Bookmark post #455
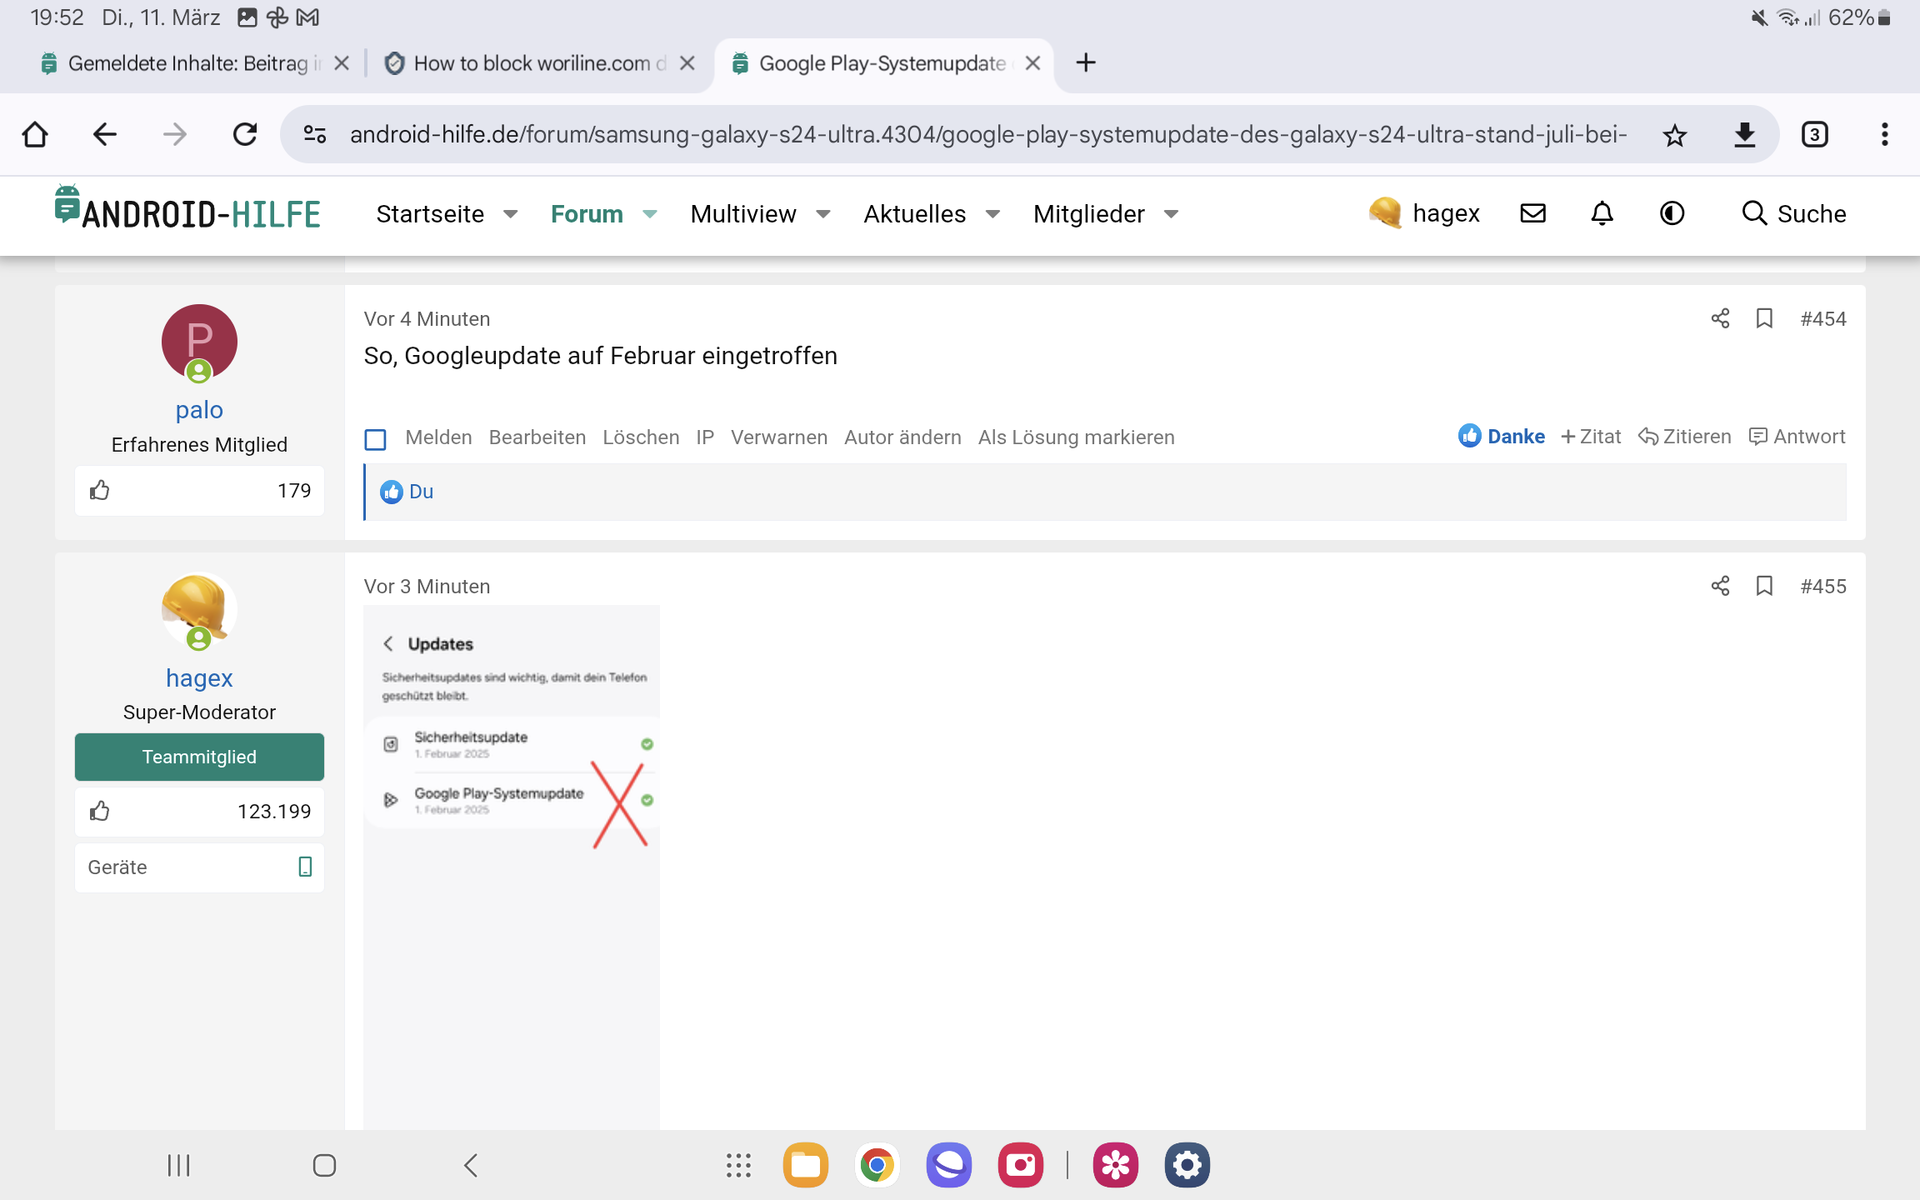The height and width of the screenshot is (1200, 1920). point(1764,586)
